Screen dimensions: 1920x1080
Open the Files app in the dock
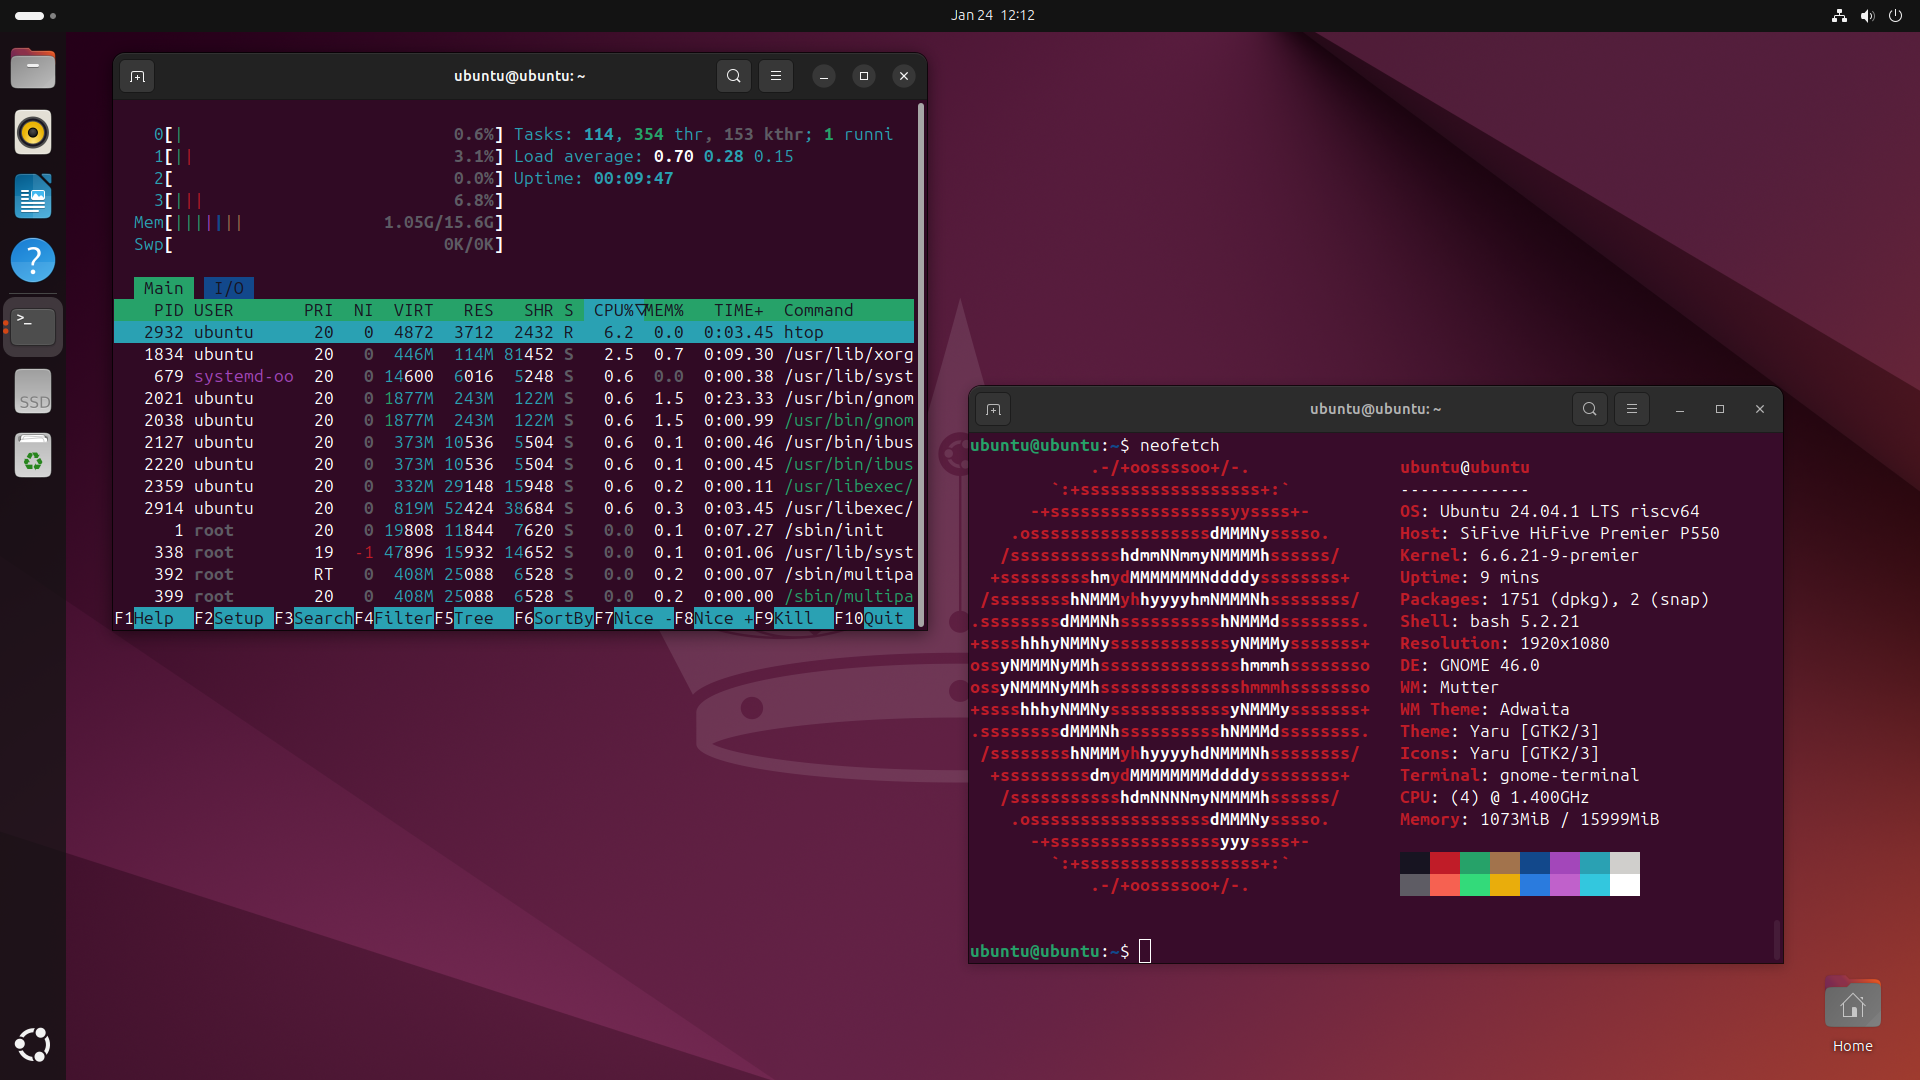pos(33,68)
